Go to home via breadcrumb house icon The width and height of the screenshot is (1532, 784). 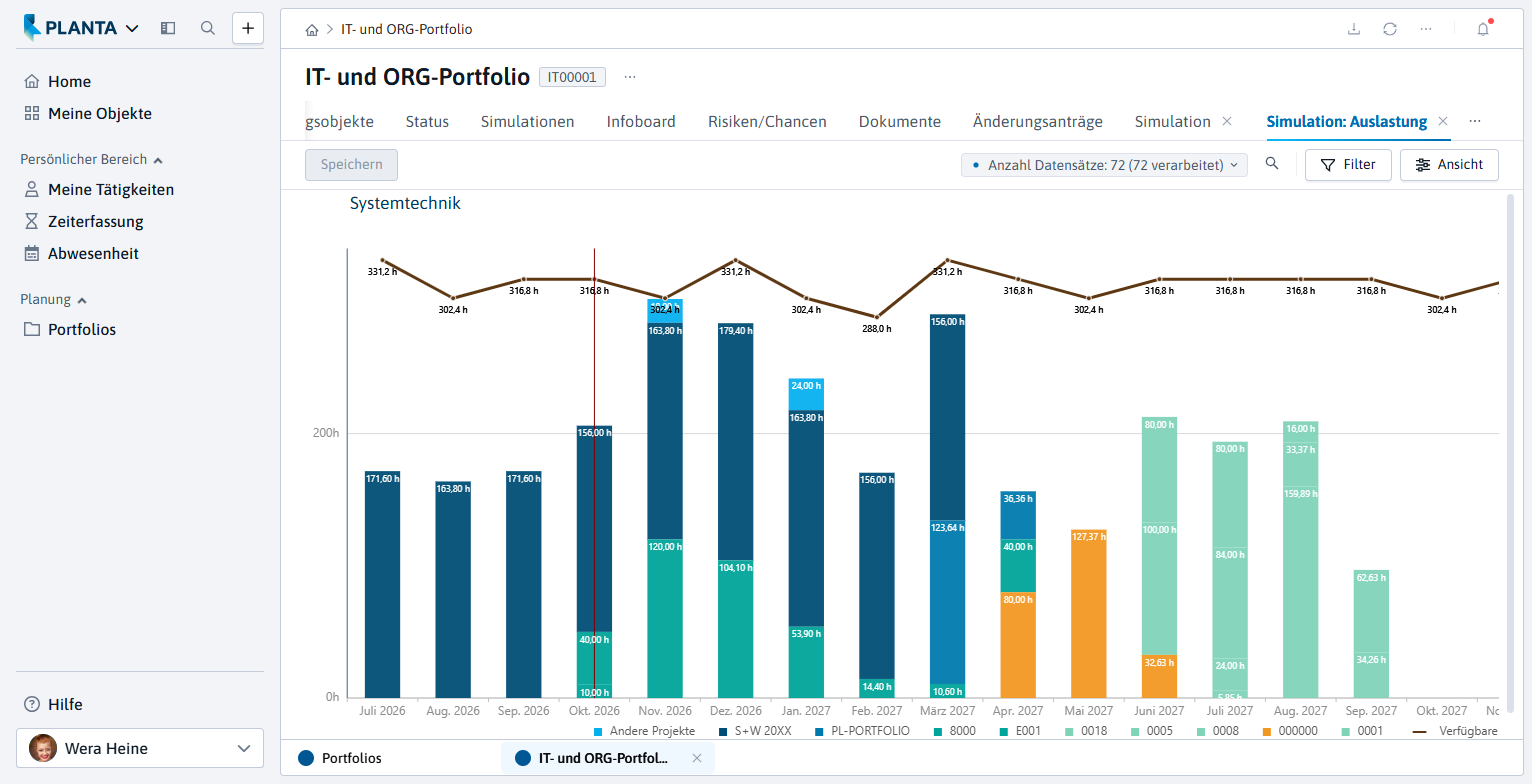pos(313,30)
